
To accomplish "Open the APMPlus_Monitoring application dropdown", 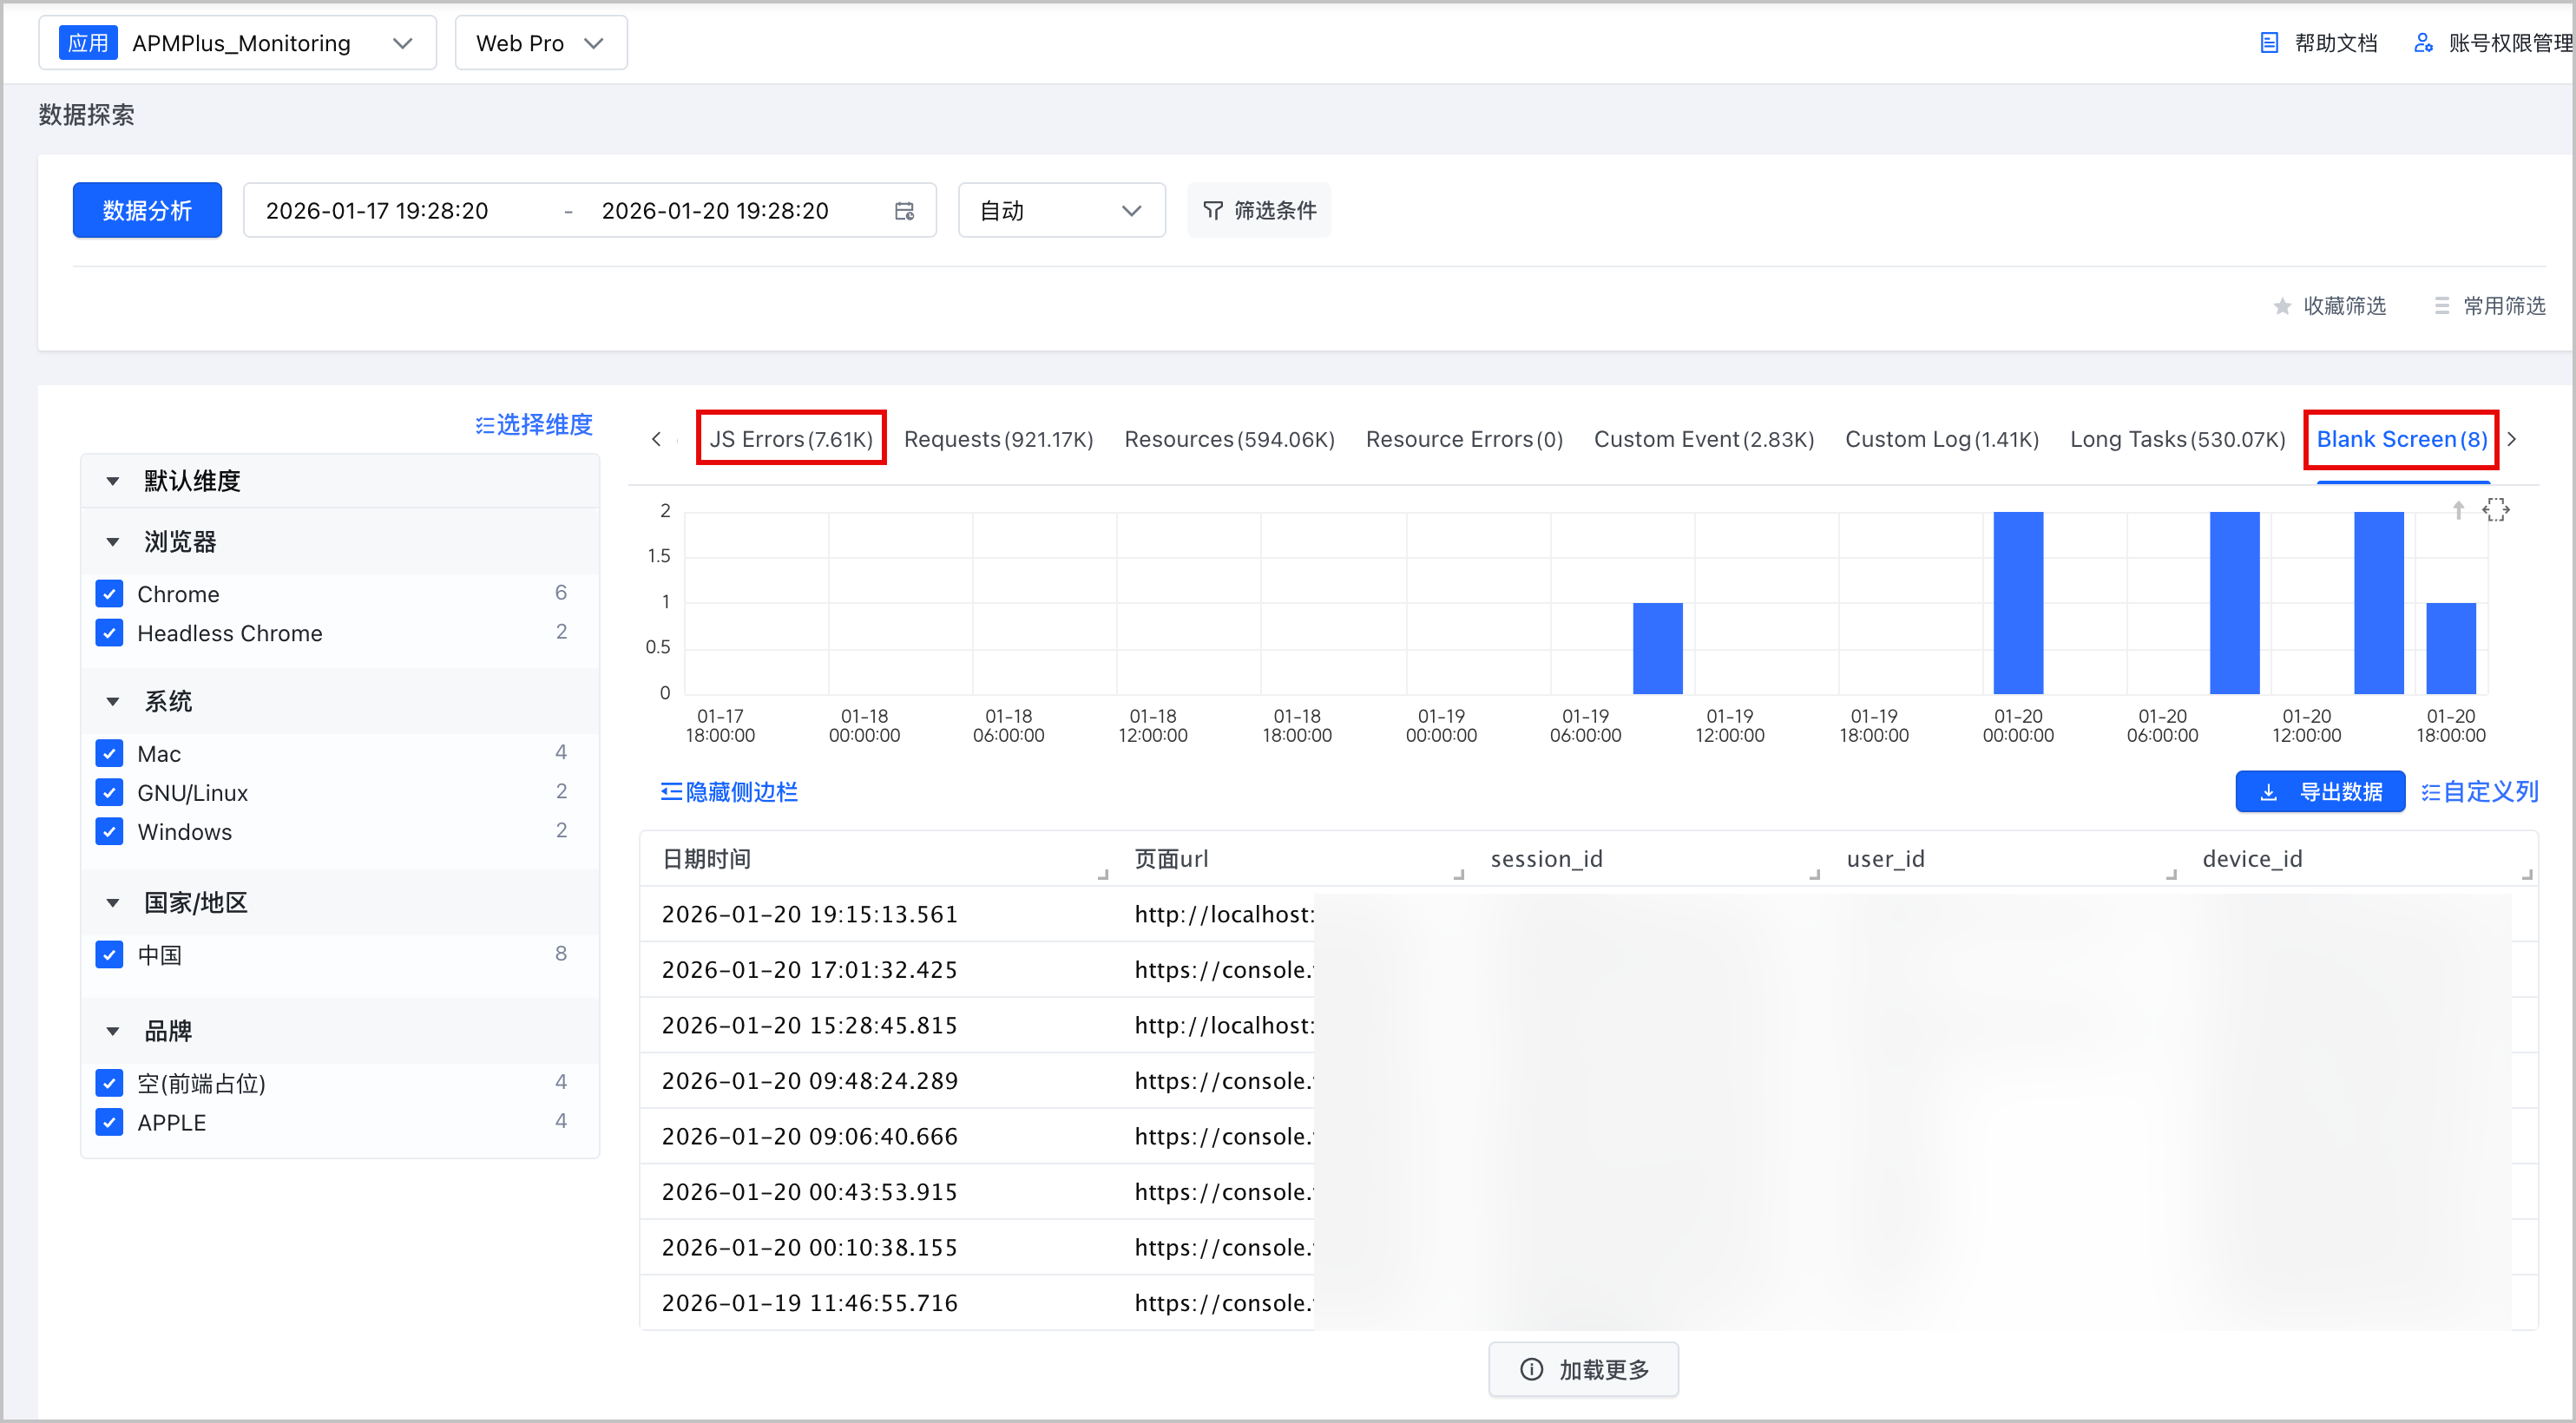I will click(238, 43).
